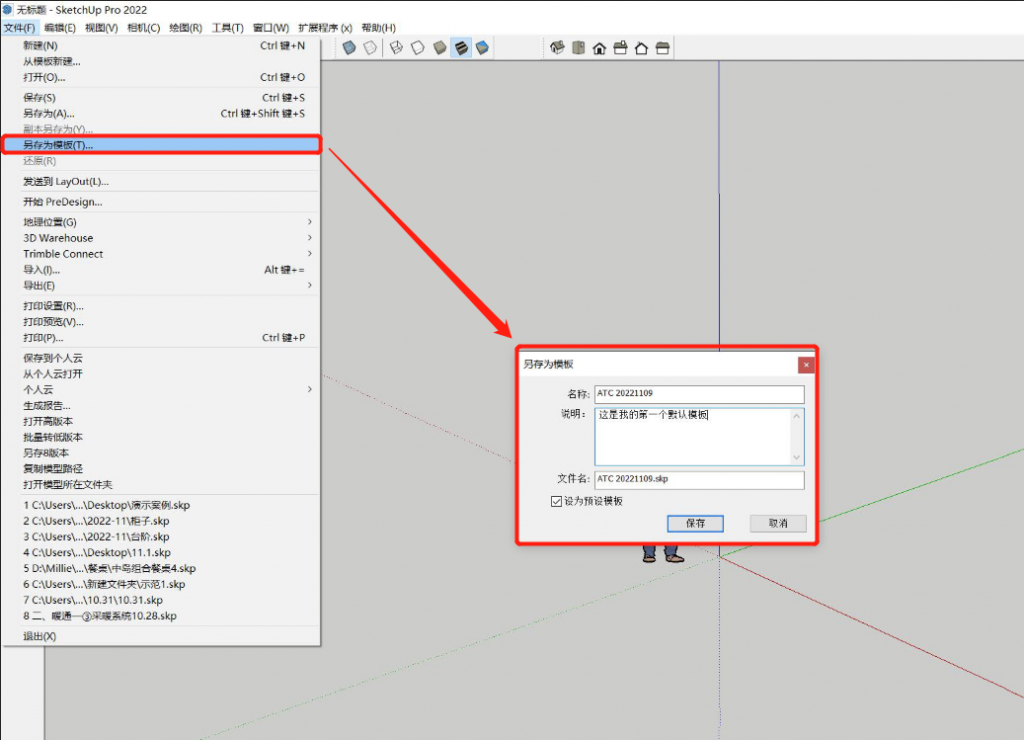Choose 生成报告... menu entry
The width and height of the screenshot is (1024, 740).
162,406
